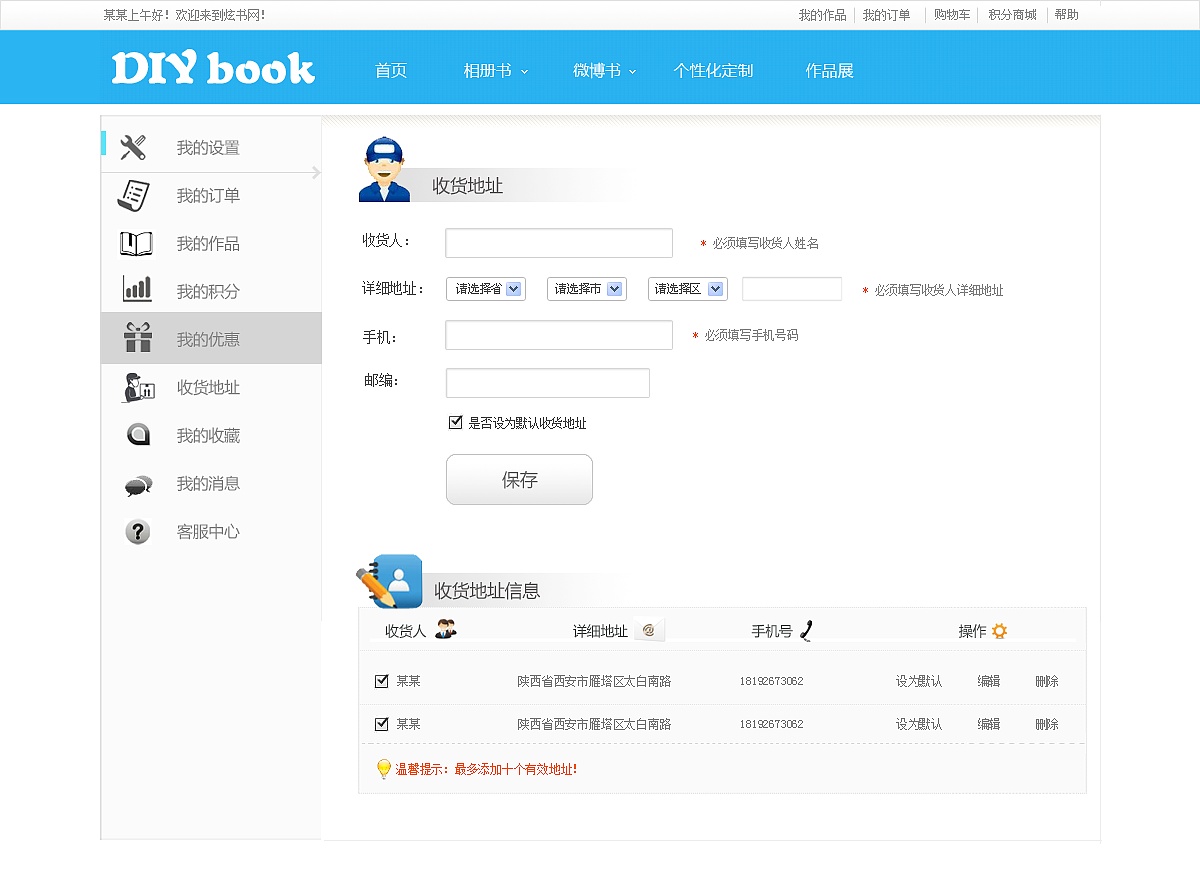Click the delivery person icon beside 收货地址 in the sidebar
1200x871 pixels.
138,387
